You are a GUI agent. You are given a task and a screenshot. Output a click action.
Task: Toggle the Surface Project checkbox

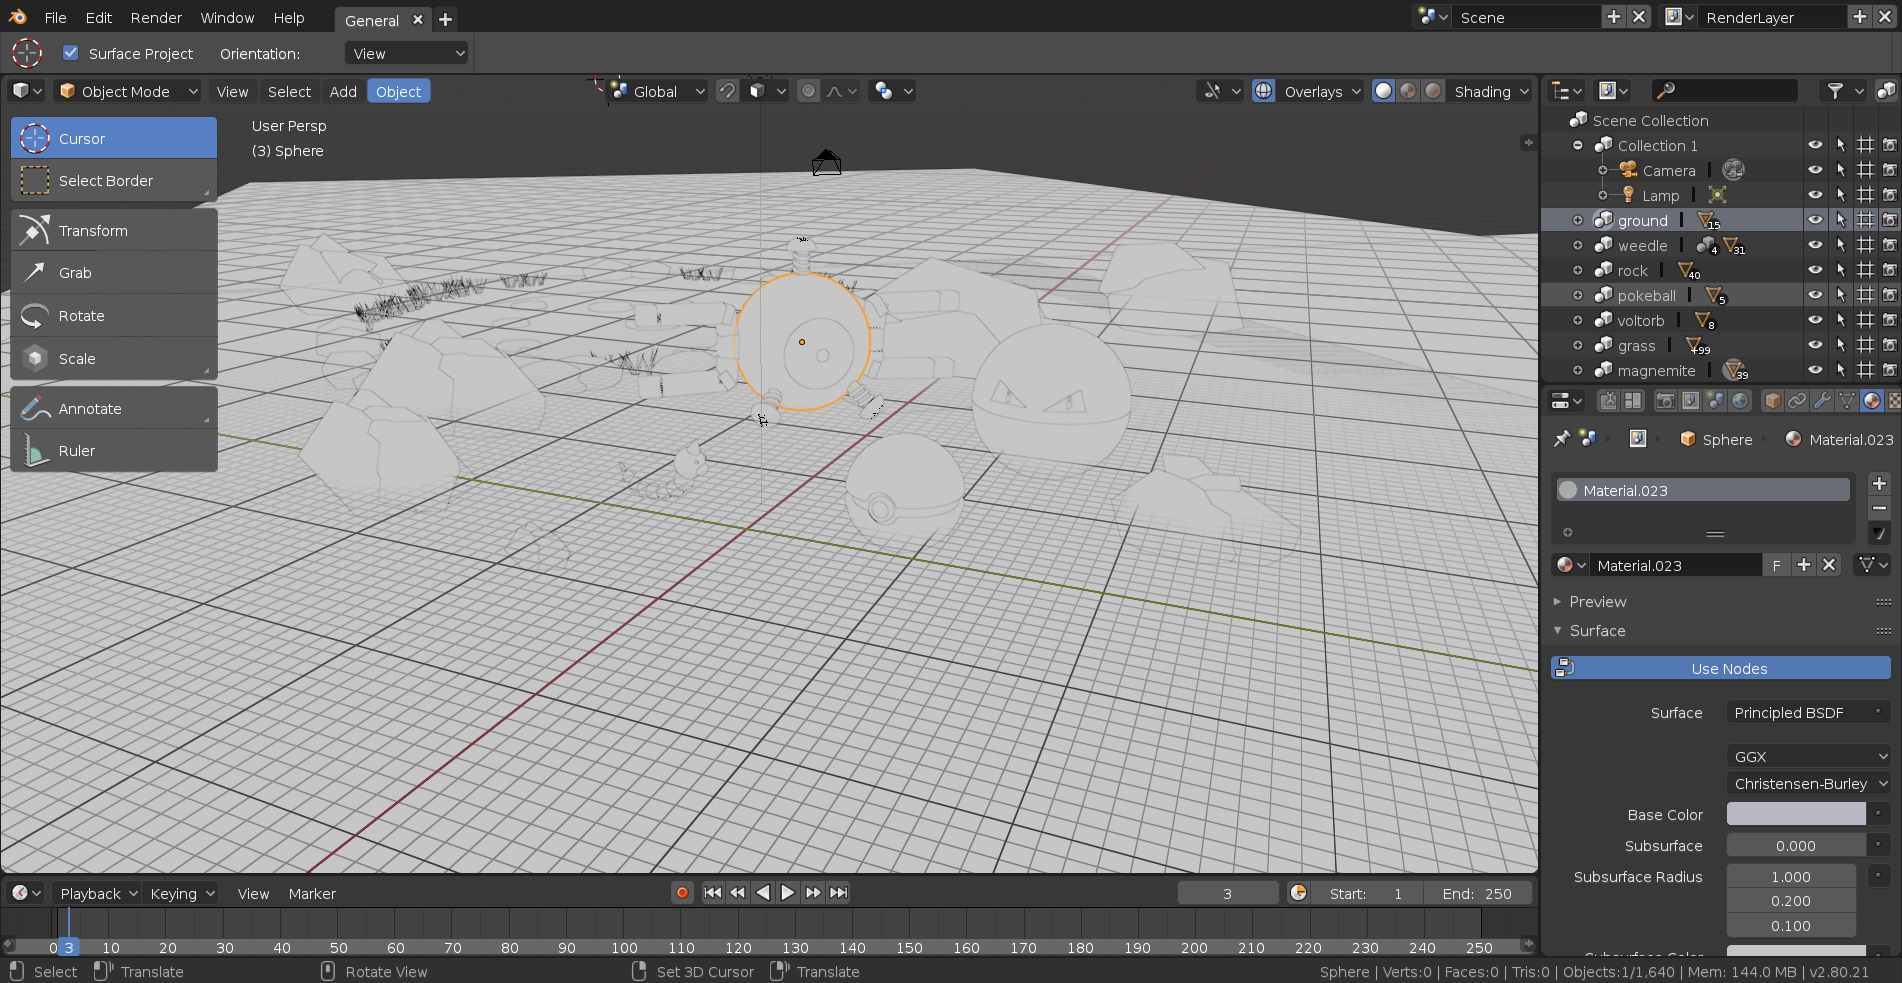point(70,53)
